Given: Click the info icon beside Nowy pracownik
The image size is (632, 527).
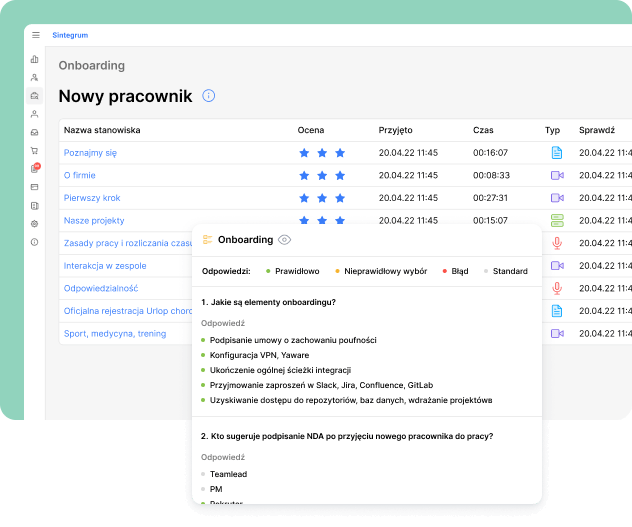Looking at the screenshot, I should point(208,96).
